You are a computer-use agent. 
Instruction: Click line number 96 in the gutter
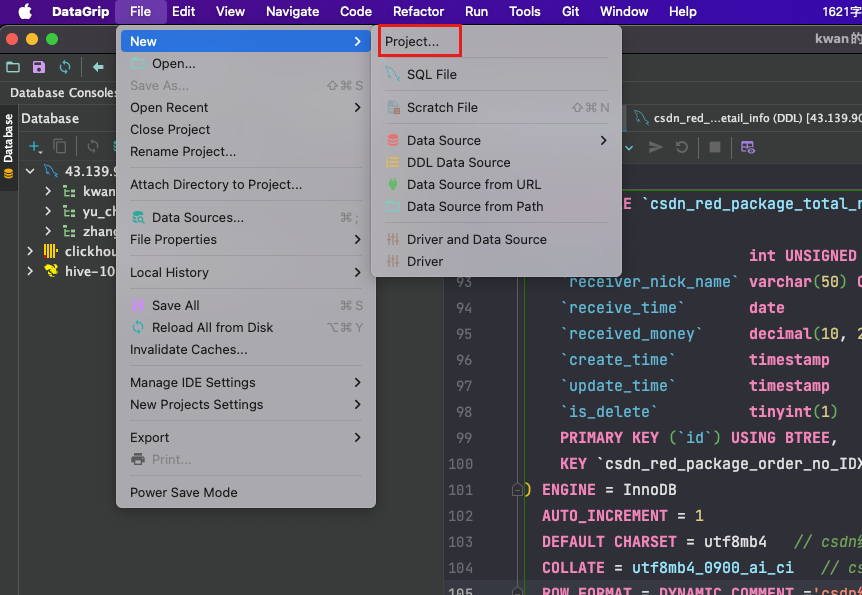(463, 360)
